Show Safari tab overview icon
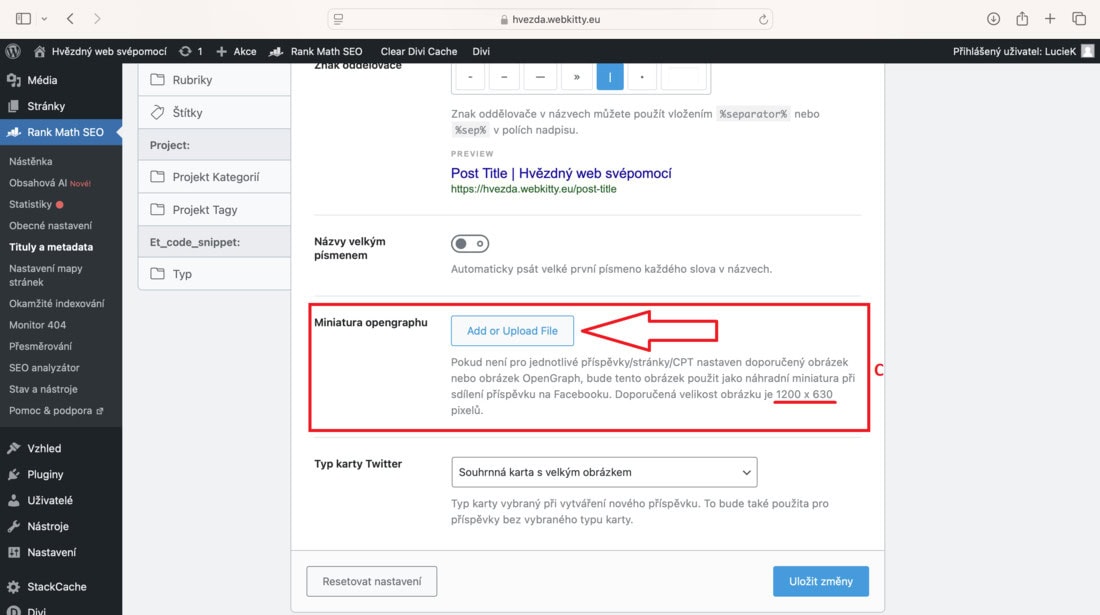This screenshot has width=1100, height=615. 1079,19
